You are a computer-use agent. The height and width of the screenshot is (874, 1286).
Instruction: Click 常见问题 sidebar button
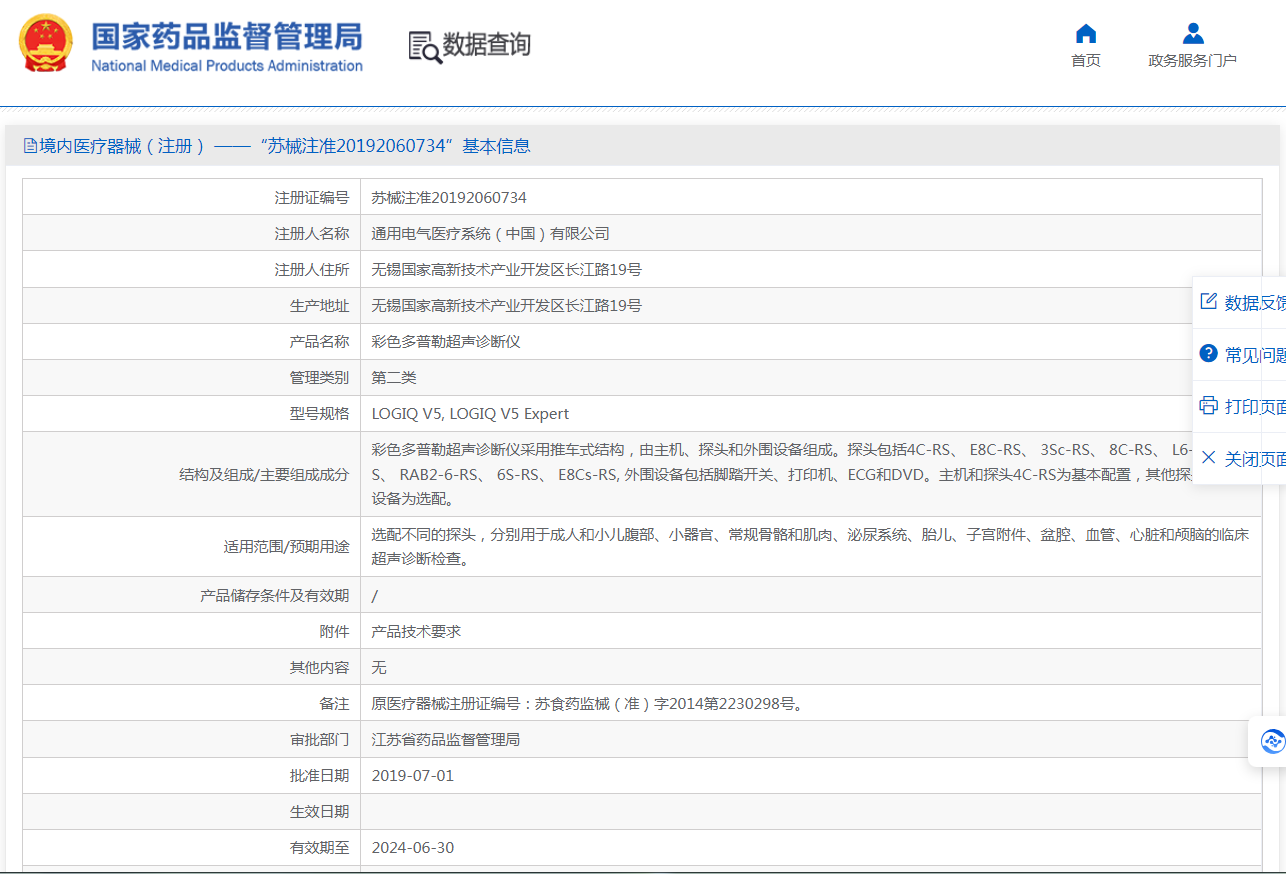1241,354
